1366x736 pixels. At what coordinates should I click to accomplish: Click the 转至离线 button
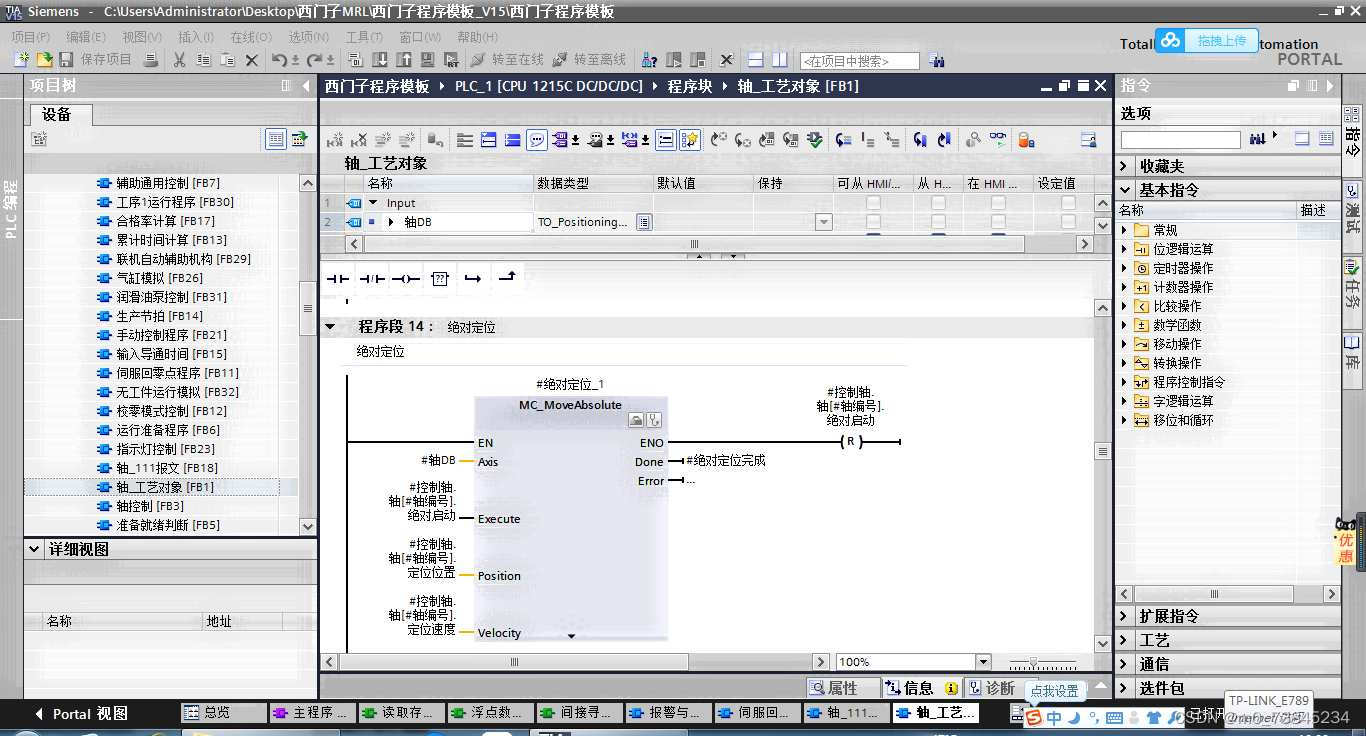[590, 60]
